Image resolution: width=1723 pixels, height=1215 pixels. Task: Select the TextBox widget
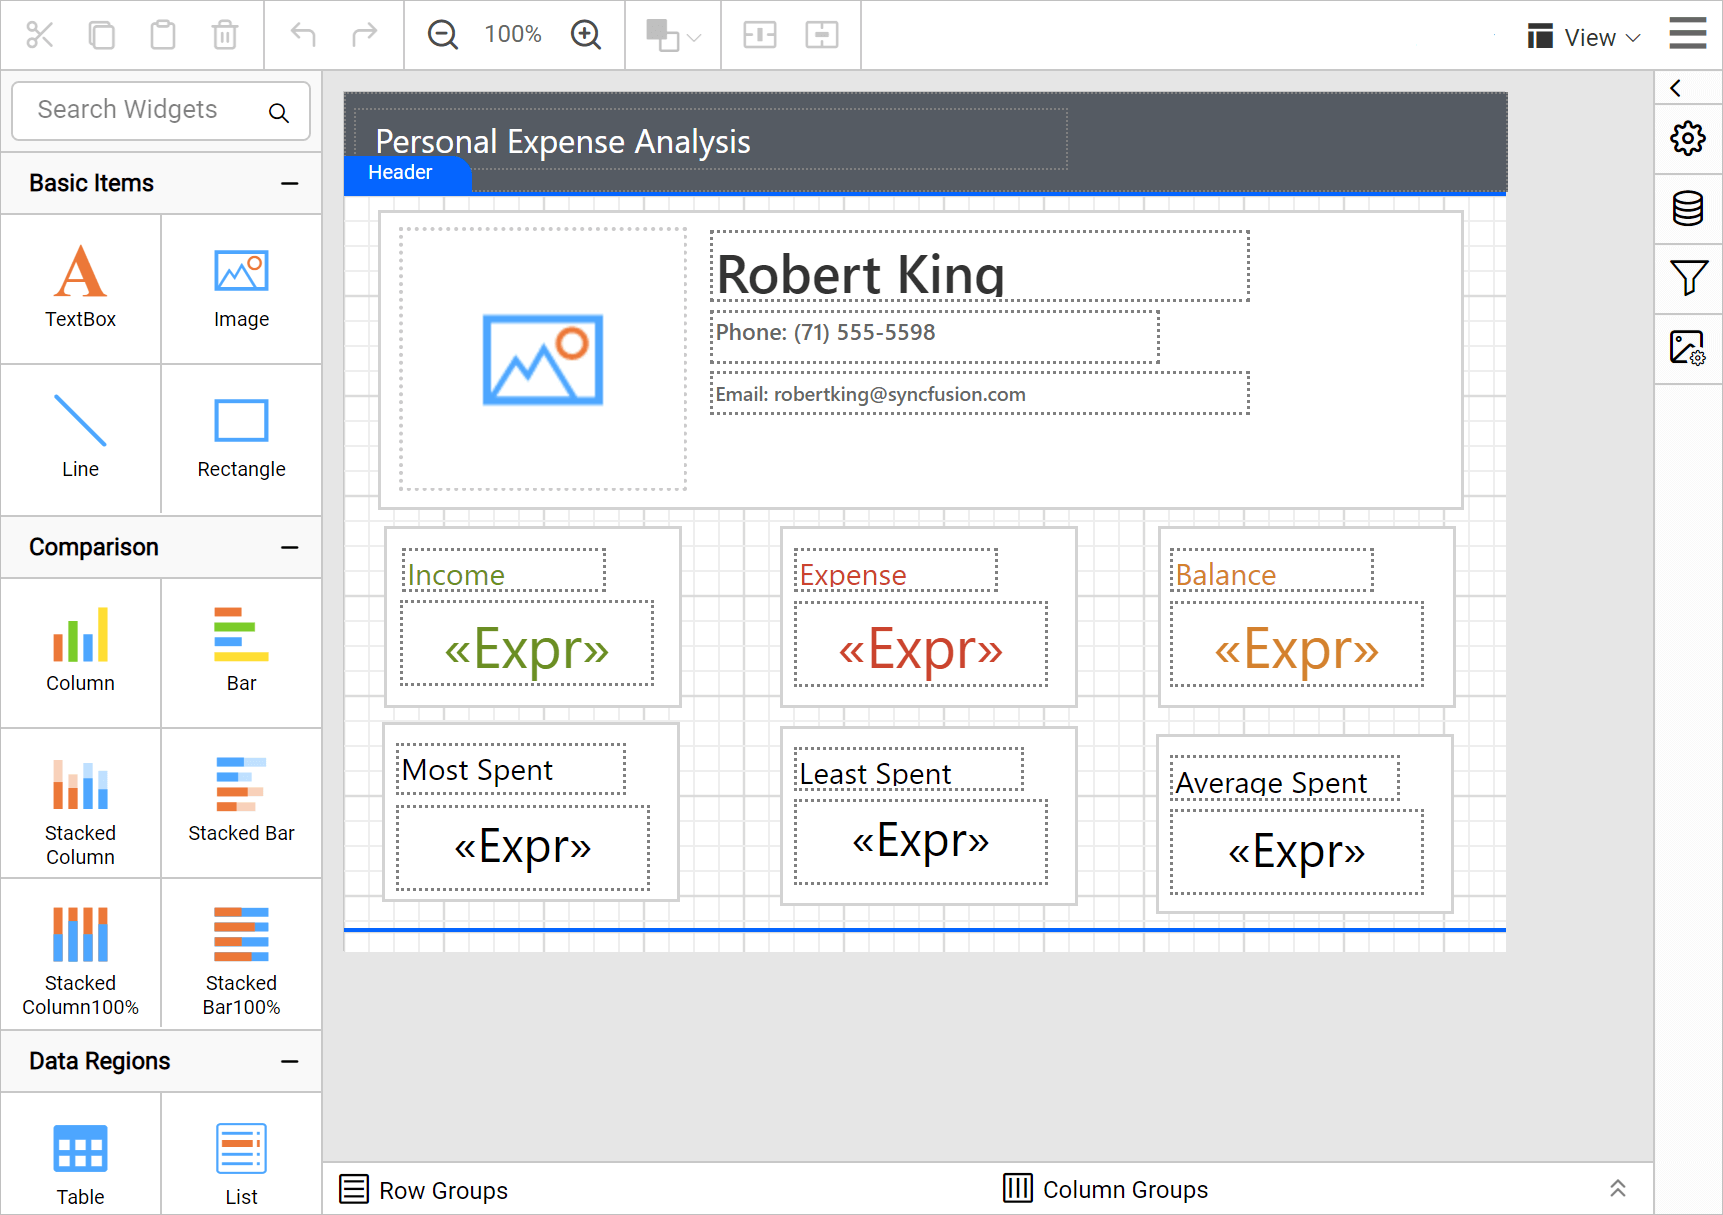80,288
